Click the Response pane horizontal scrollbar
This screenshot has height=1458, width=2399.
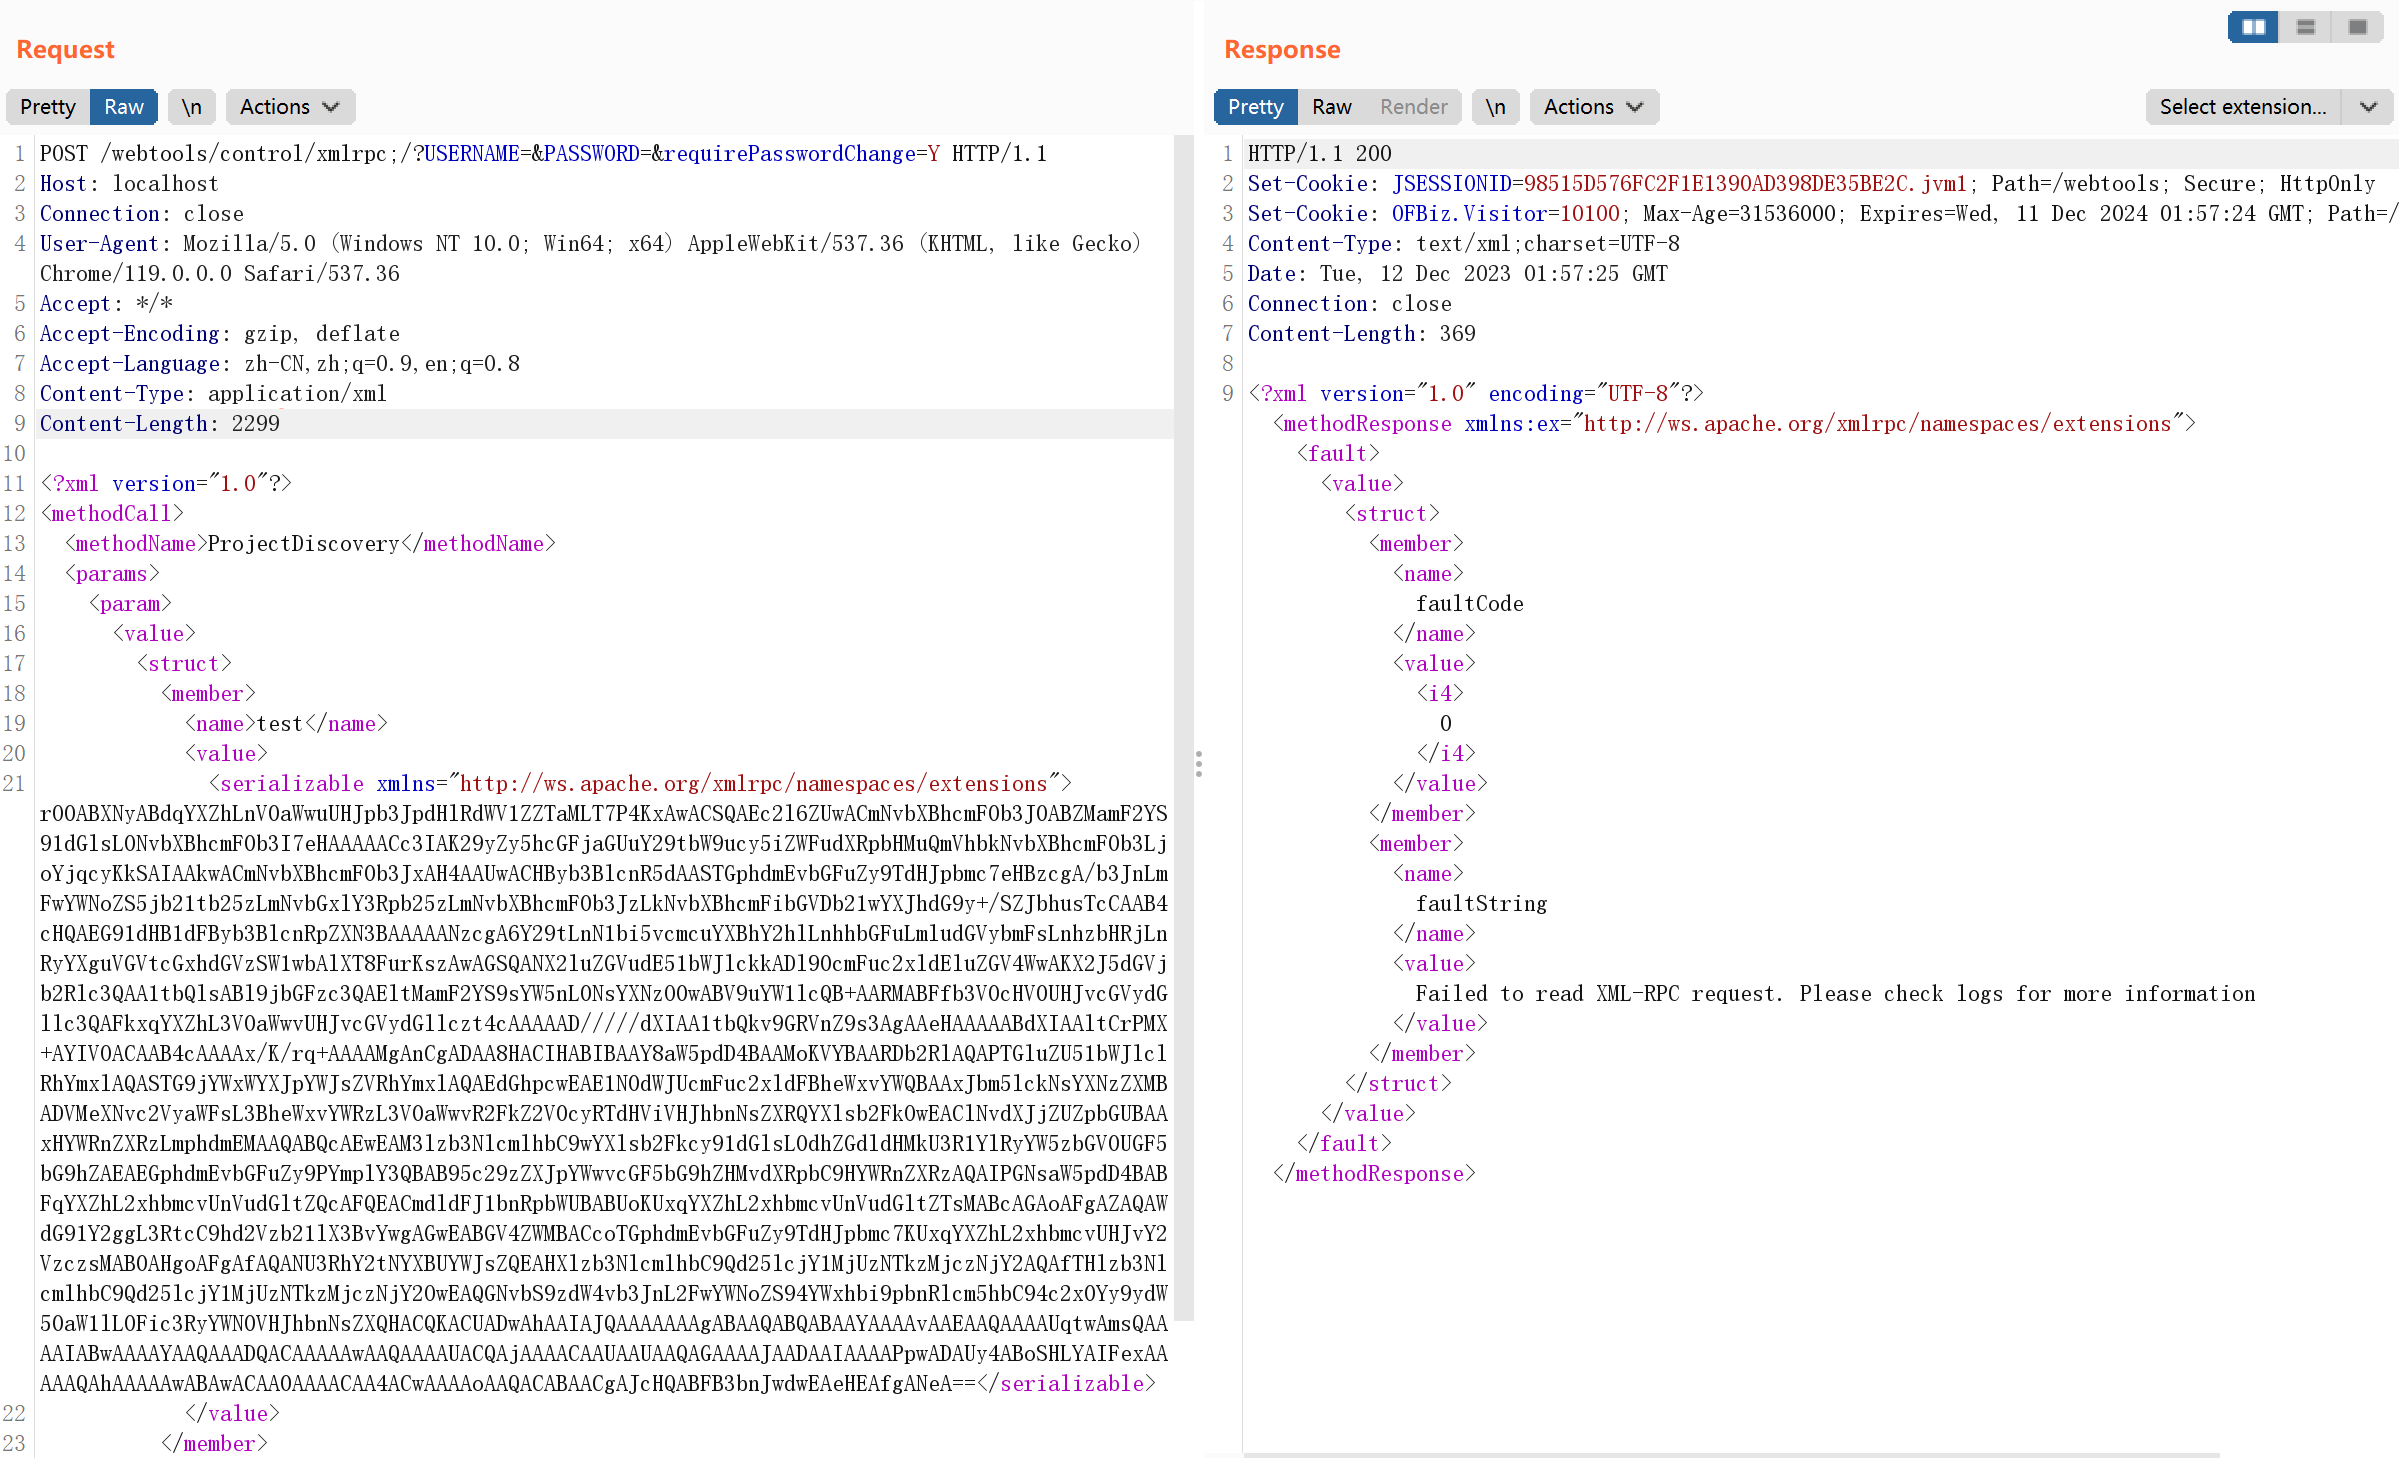[1730, 1454]
